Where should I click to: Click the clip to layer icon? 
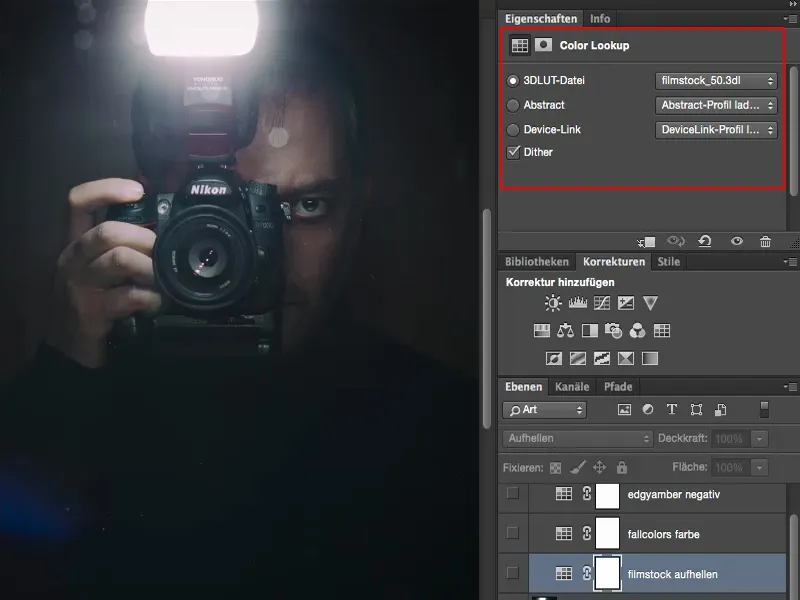coord(646,241)
